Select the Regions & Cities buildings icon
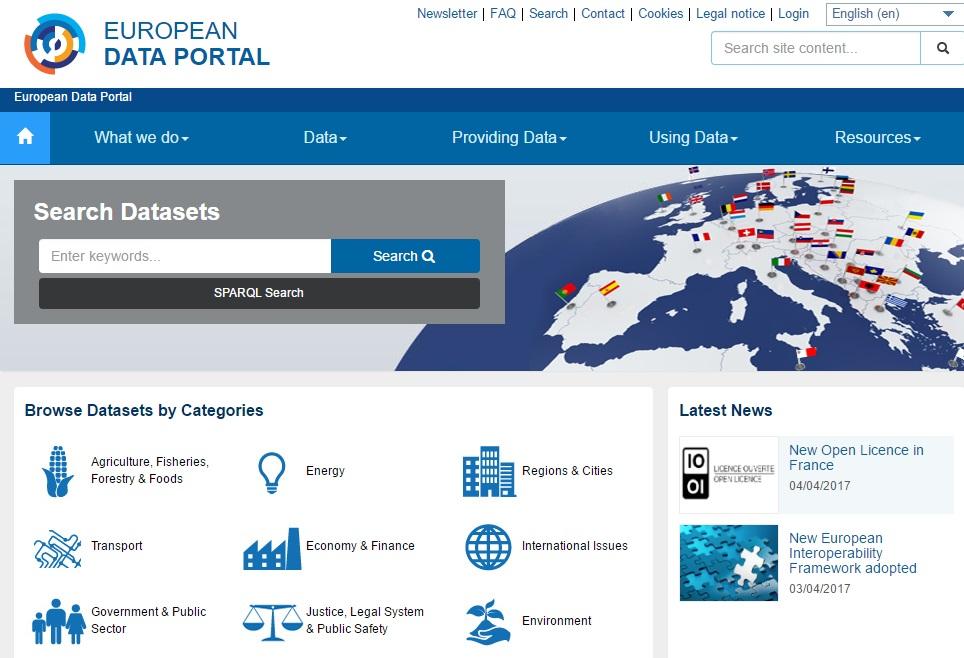The image size is (964, 658). [x=487, y=470]
